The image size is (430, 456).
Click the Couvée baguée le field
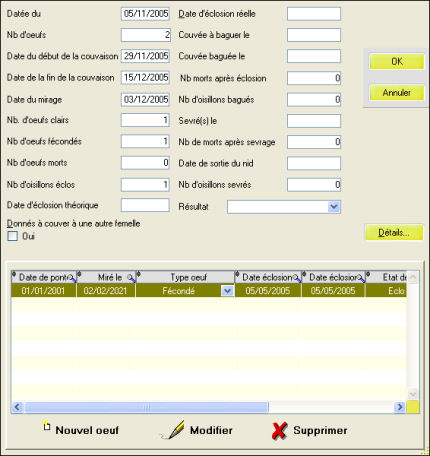tap(314, 56)
